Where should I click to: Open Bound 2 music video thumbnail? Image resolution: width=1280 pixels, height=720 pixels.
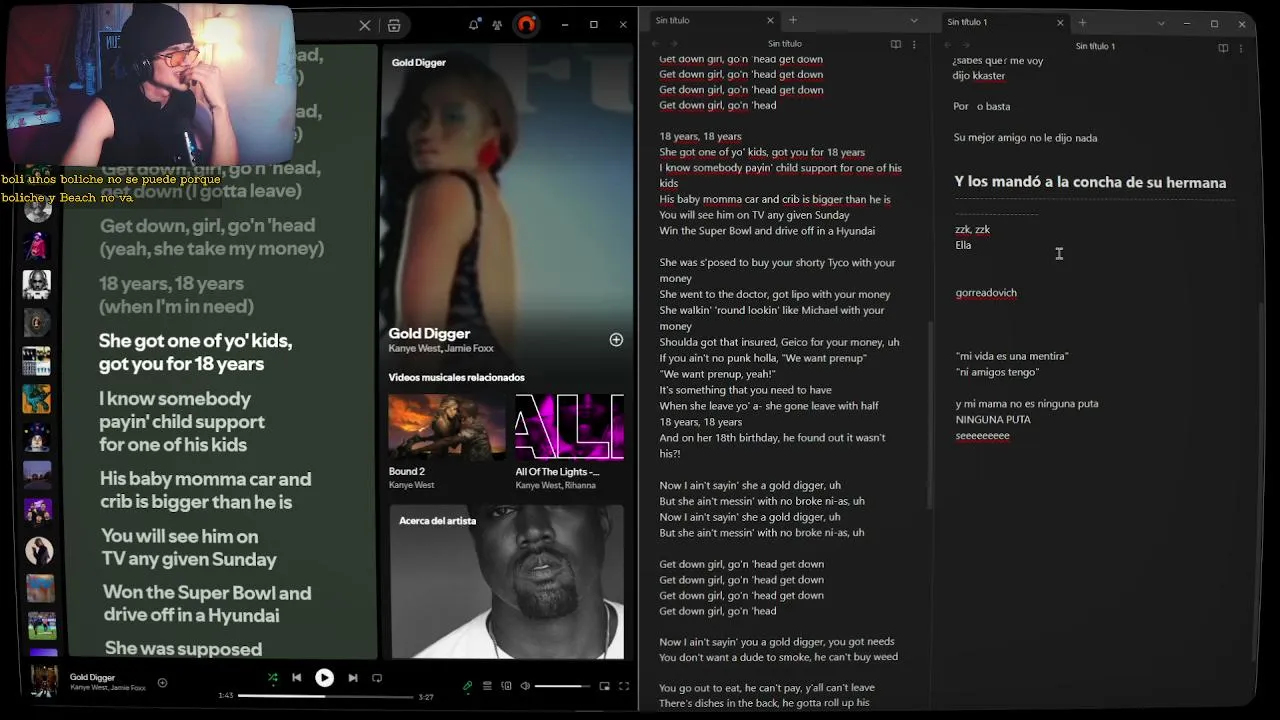pos(447,426)
